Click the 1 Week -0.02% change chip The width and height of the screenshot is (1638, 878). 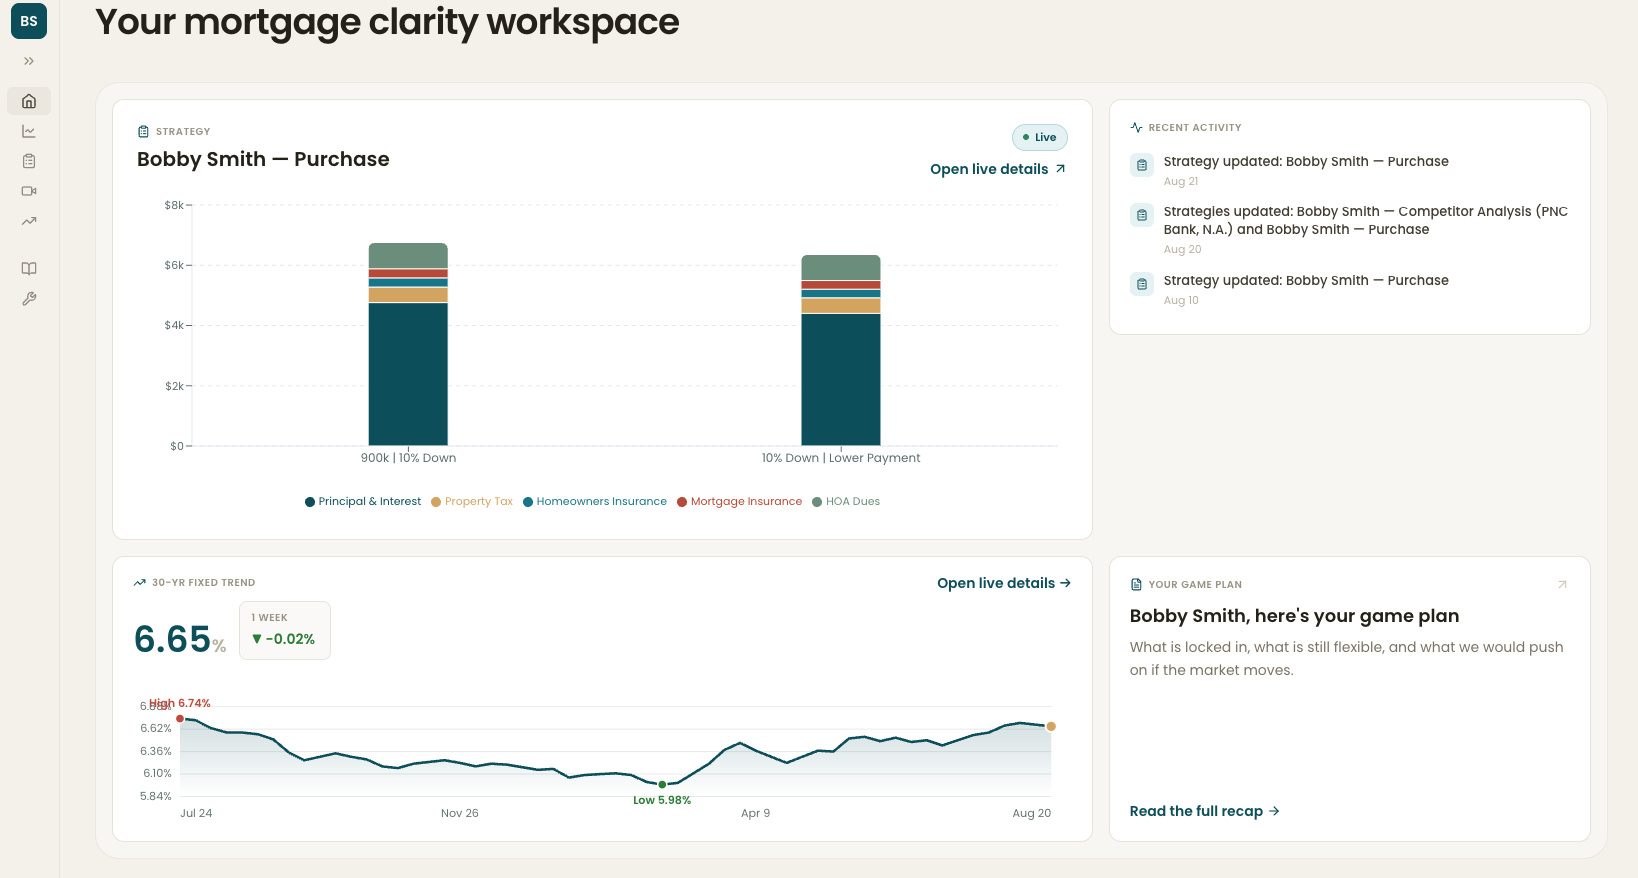(x=285, y=630)
